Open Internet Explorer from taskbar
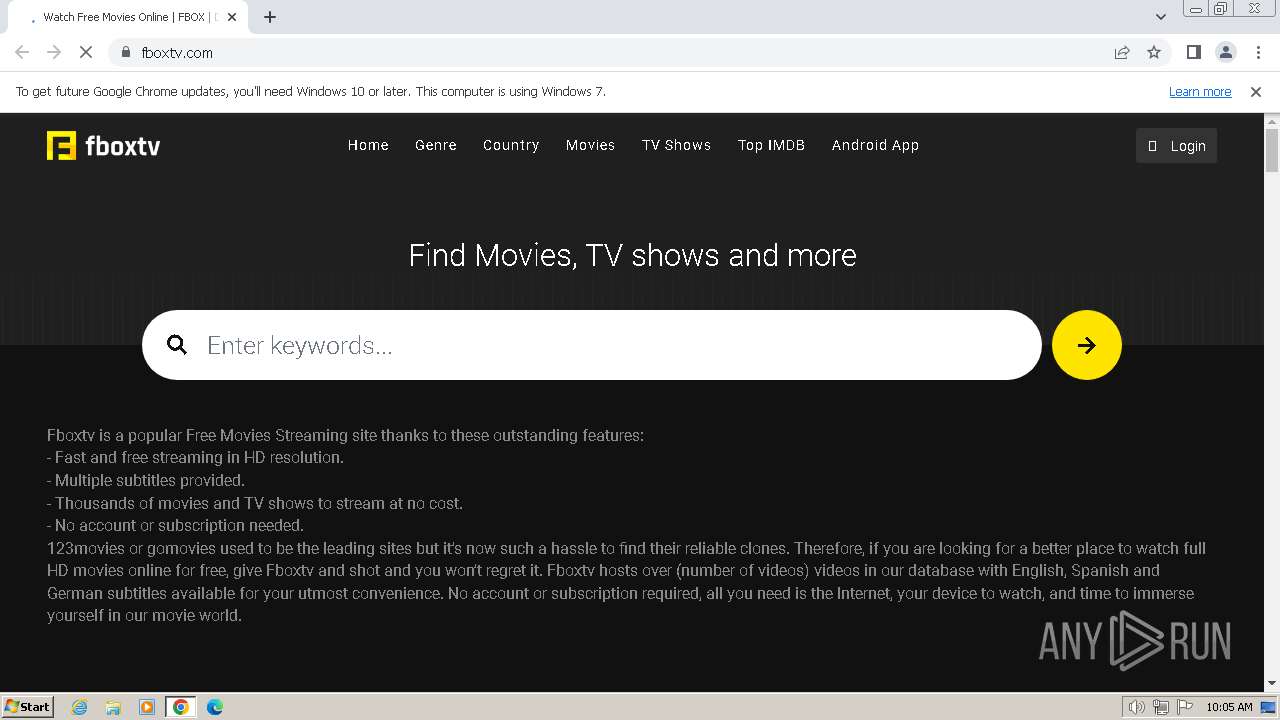 pos(79,707)
